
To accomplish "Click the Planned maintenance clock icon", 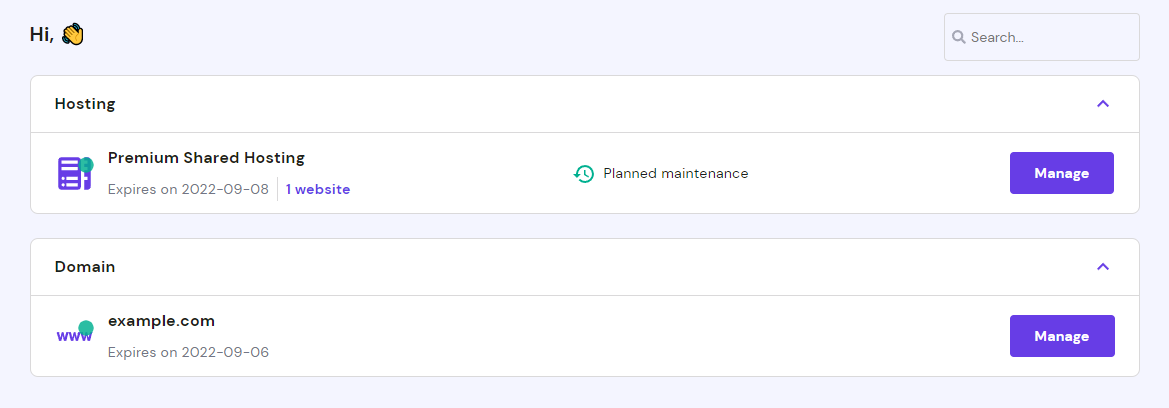I will (584, 174).
